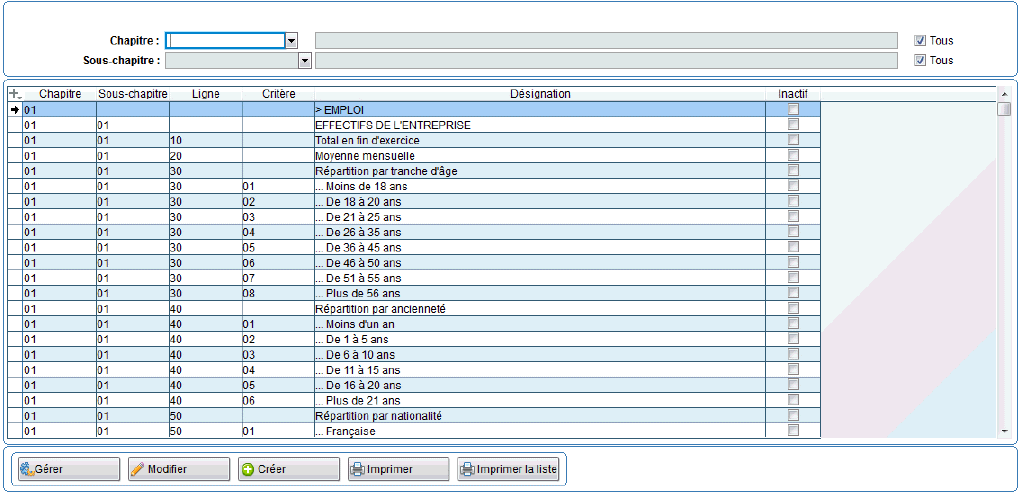Tick Inactif checkbox for > EMPLOI row

click(793, 109)
